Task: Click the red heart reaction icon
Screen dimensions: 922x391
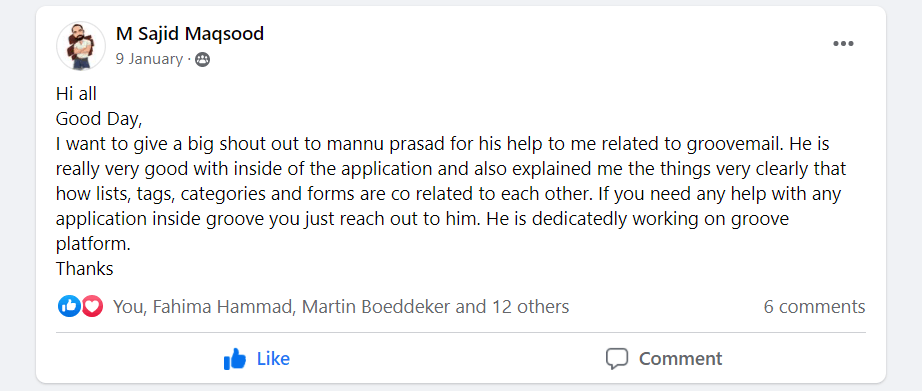Action: tap(92, 306)
